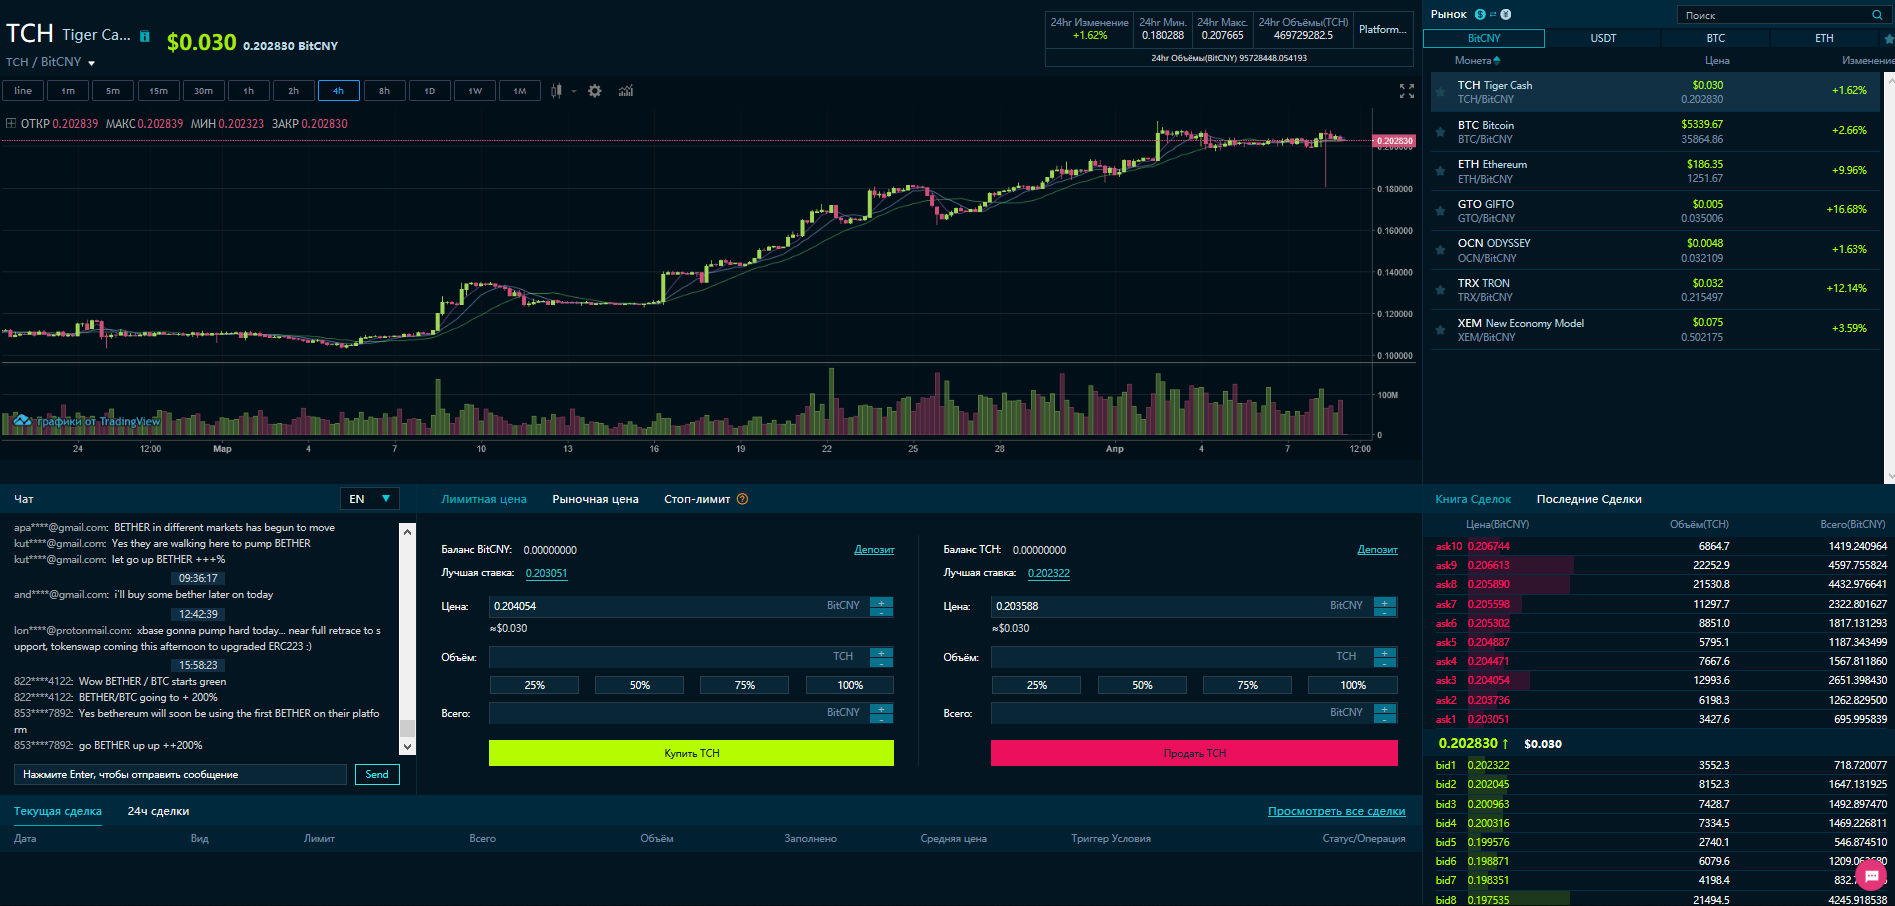Switch to the USDT market tab
Screen dimensions: 1895x906
click(x=1603, y=38)
